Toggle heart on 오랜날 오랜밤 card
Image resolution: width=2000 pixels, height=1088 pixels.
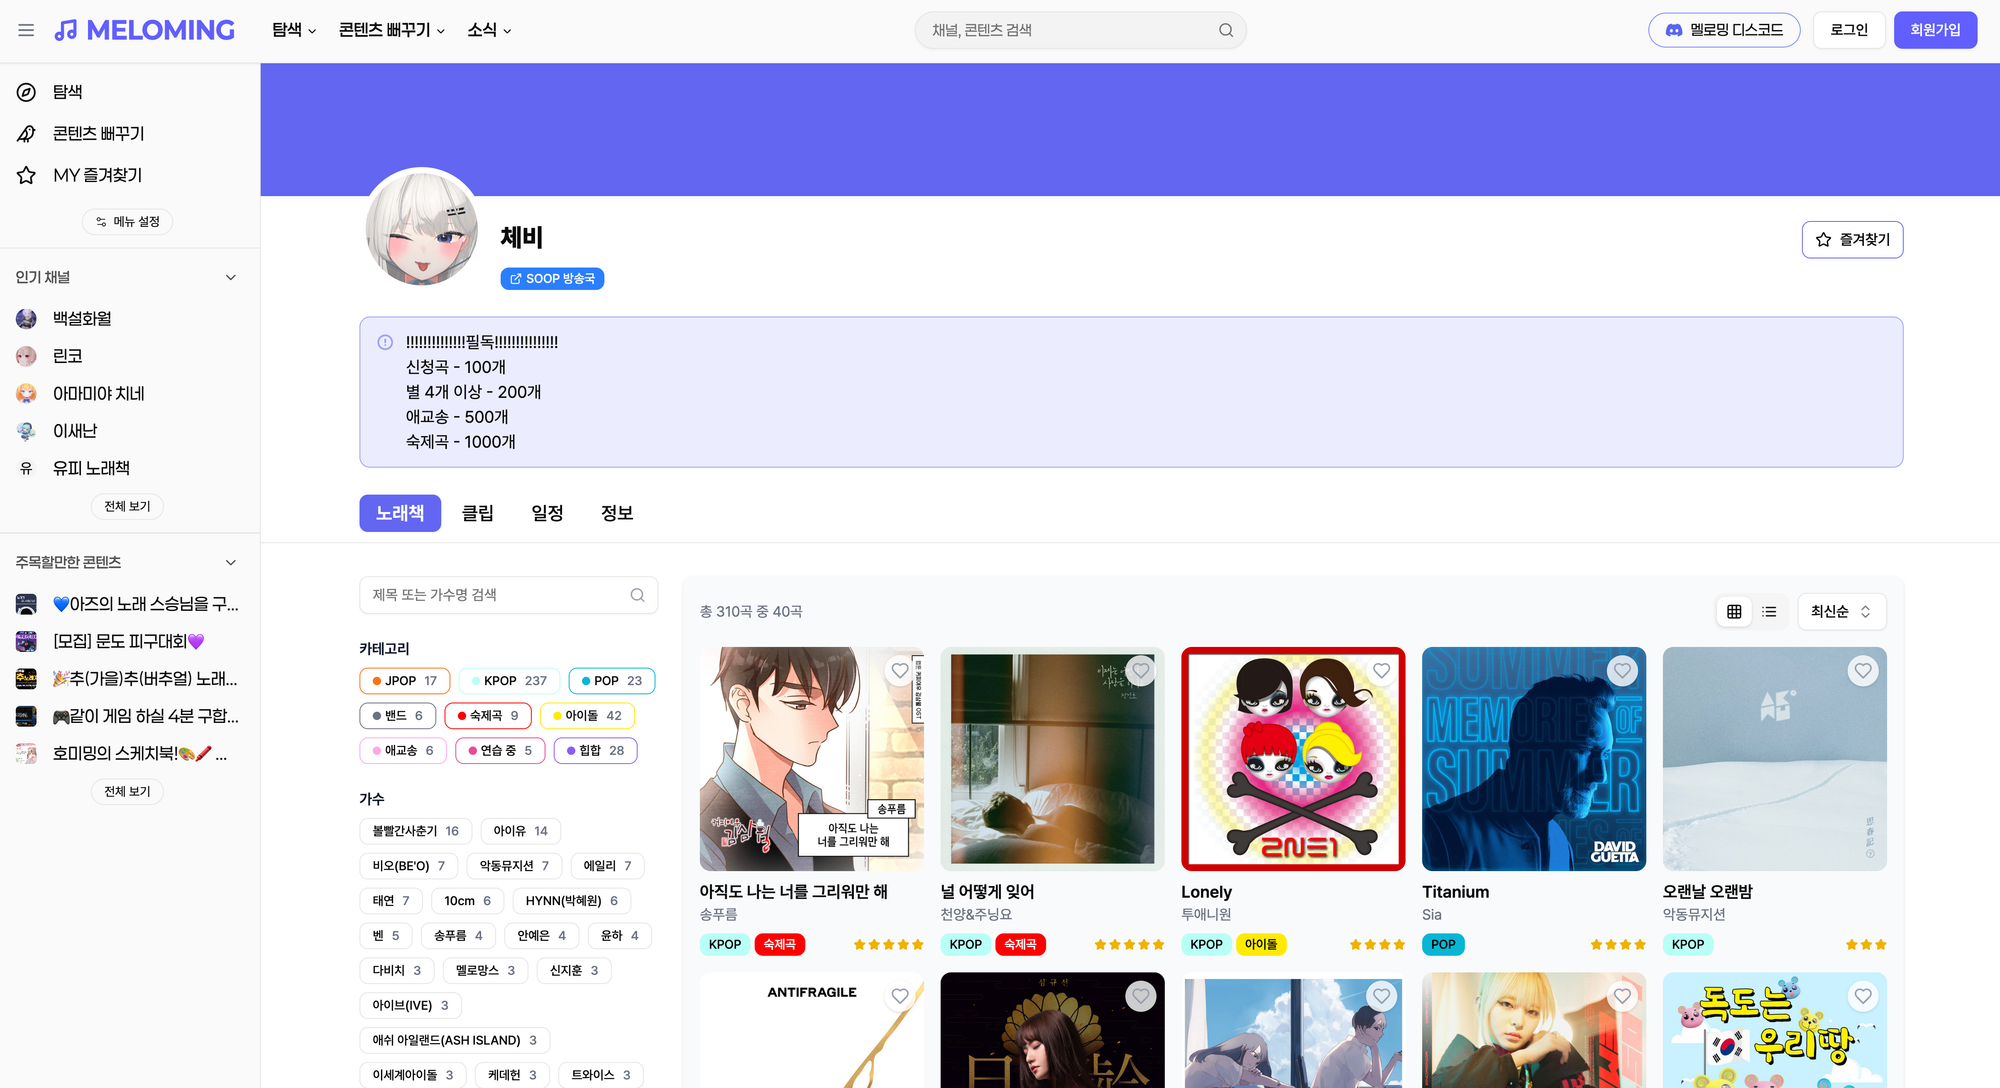click(x=1862, y=671)
